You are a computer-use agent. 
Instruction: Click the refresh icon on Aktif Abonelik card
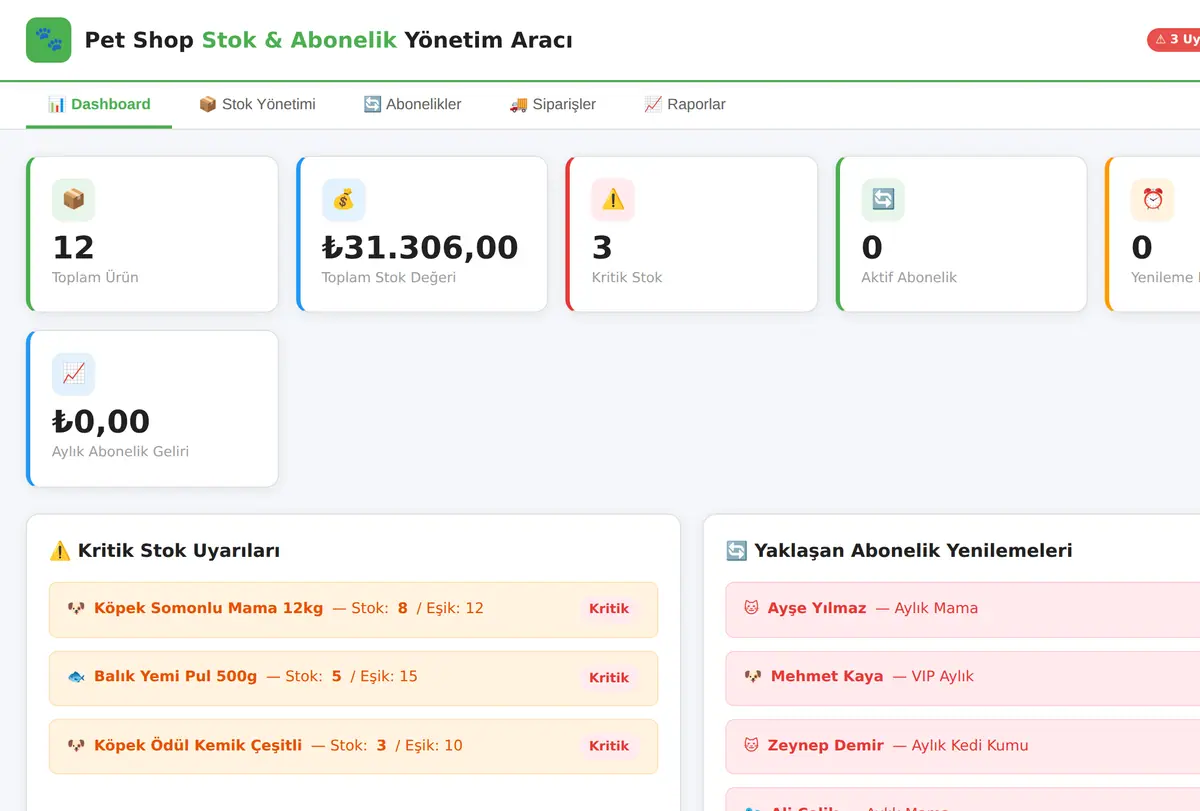[x=883, y=200]
